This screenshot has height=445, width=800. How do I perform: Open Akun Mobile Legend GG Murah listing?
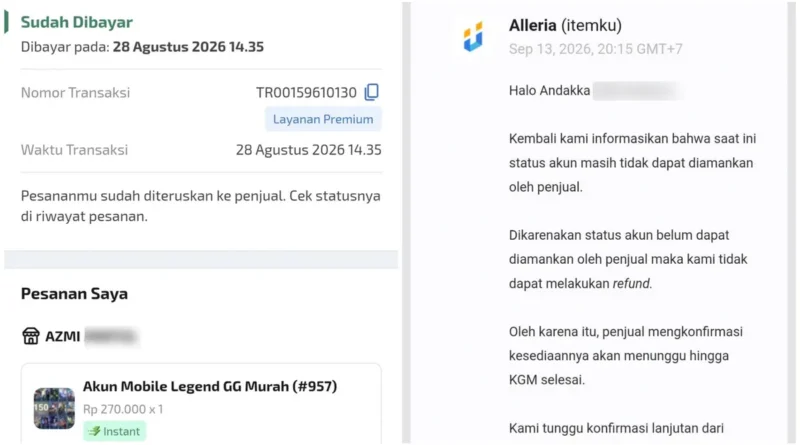pyautogui.click(x=210, y=386)
